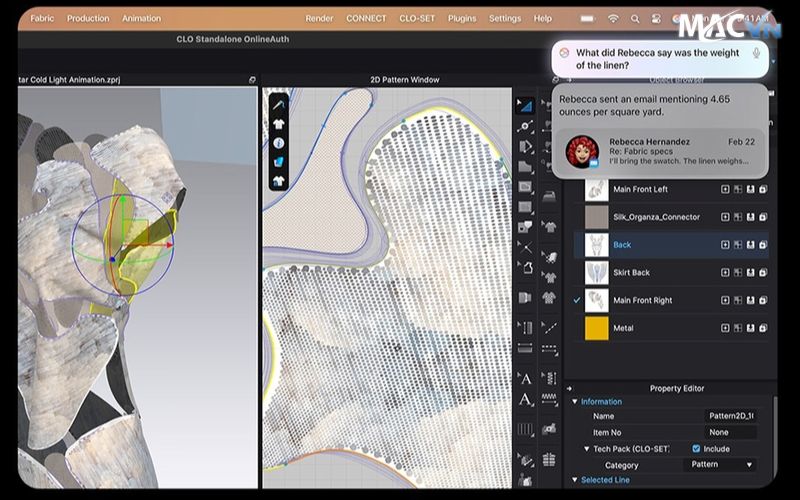Click the top t-shirt icon in floating toolbar

pyautogui.click(x=278, y=124)
